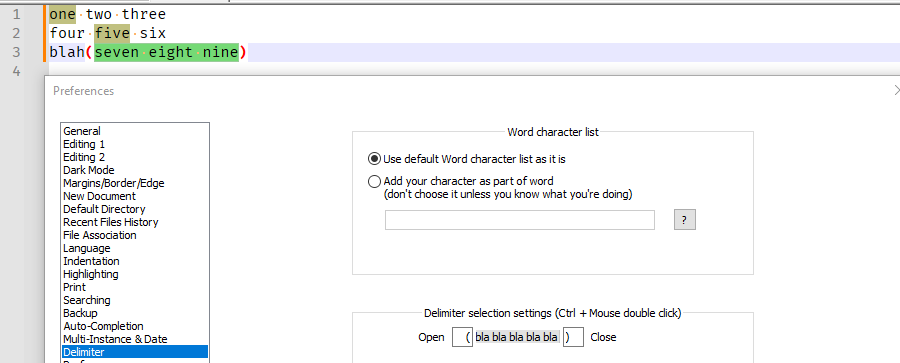Click the word 'four' on line 2
The image size is (900, 363).
point(67,33)
